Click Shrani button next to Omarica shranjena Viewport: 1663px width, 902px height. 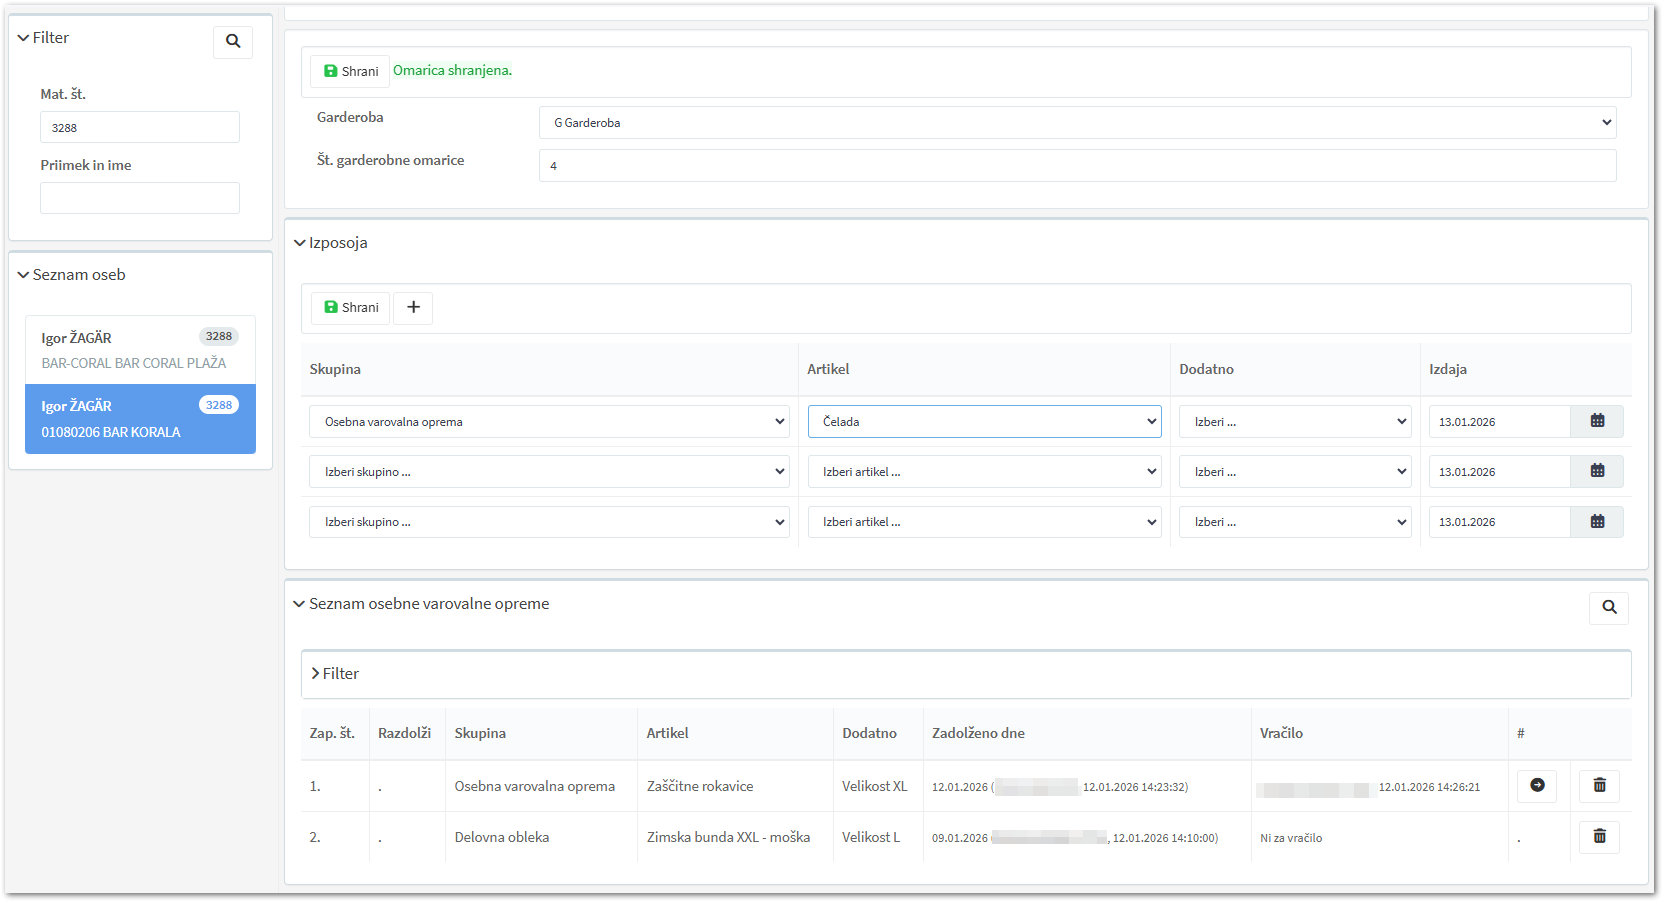[x=351, y=71]
